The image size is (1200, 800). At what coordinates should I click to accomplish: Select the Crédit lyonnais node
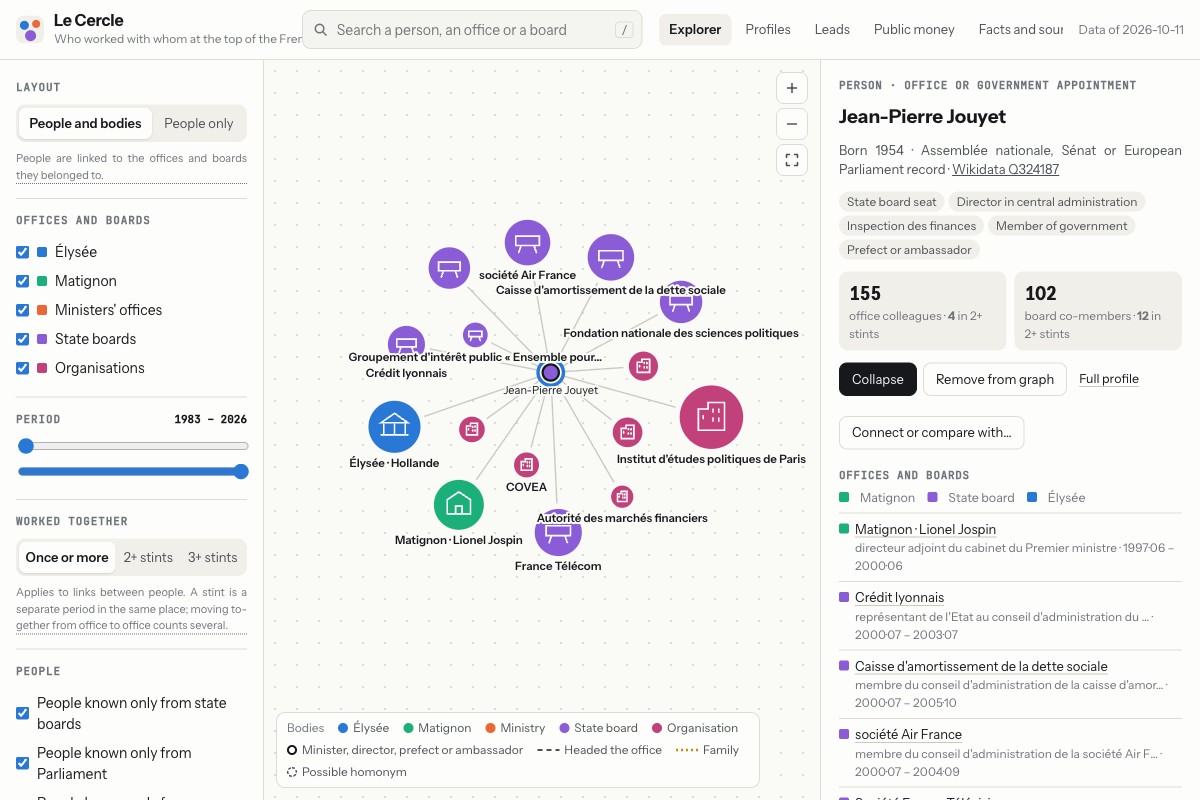[x=406, y=345]
